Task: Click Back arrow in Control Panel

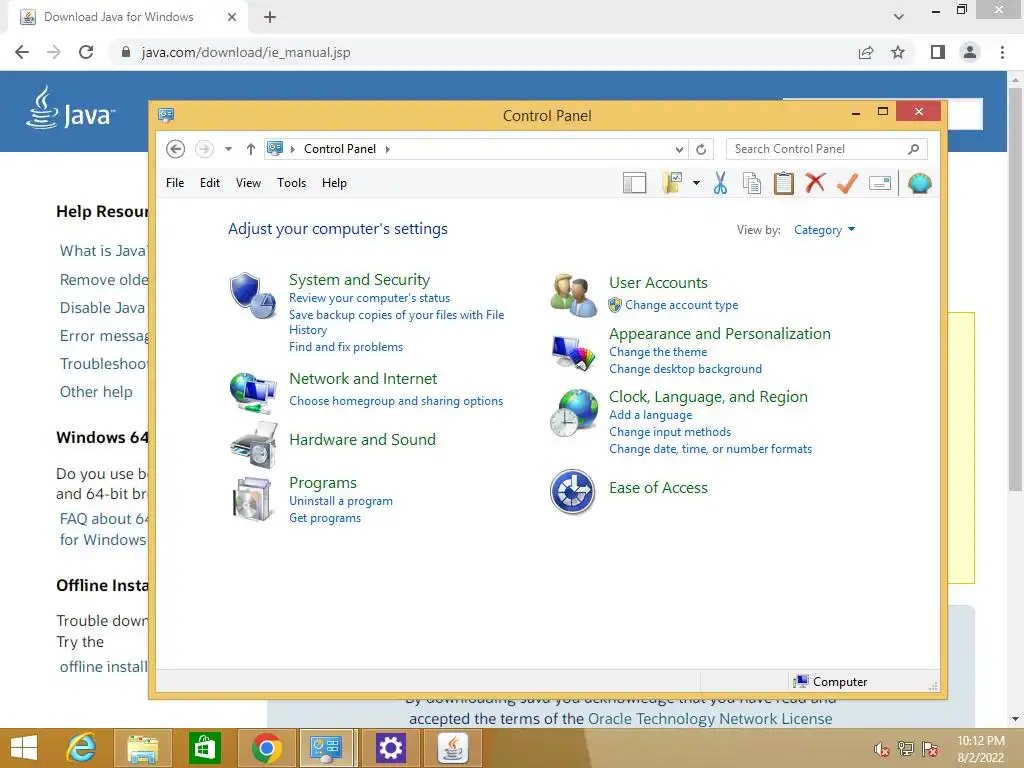Action: click(175, 149)
